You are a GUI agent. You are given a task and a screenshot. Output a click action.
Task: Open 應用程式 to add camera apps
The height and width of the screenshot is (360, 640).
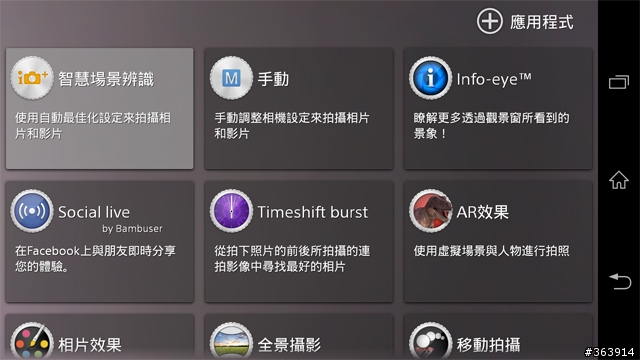coord(542,22)
